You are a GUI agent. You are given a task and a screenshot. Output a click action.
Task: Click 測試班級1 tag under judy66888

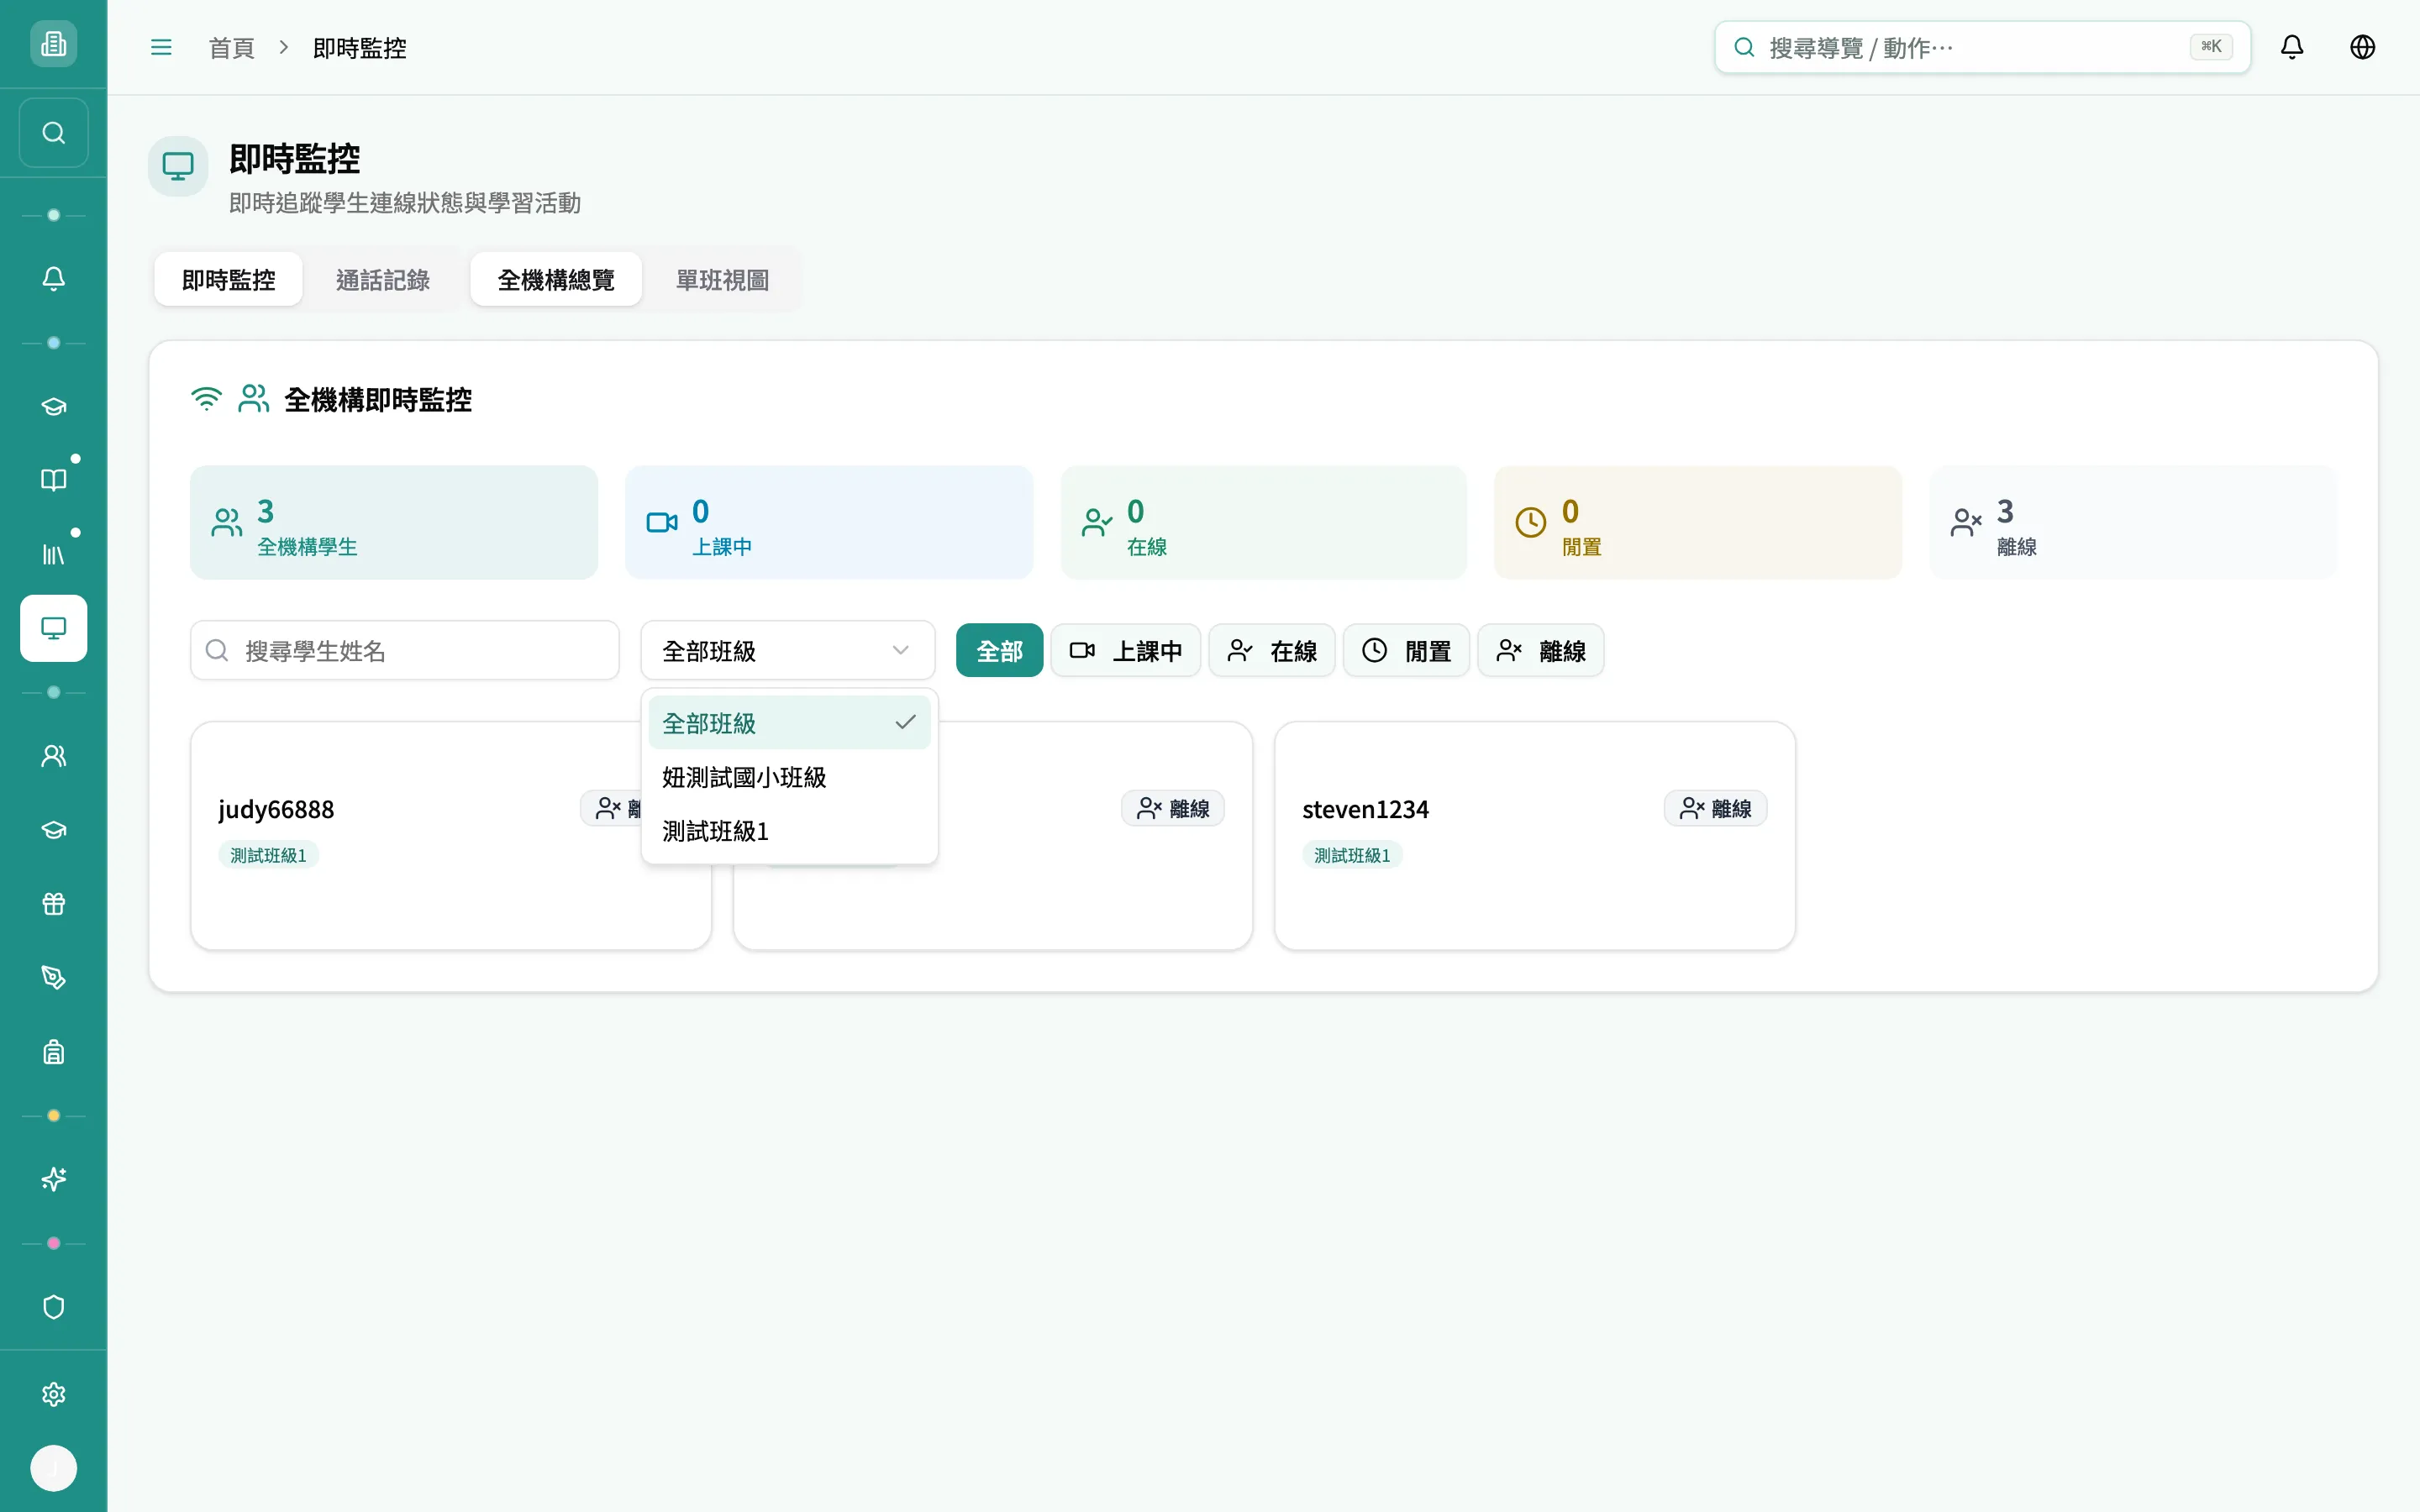pyautogui.click(x=268, y=855)
